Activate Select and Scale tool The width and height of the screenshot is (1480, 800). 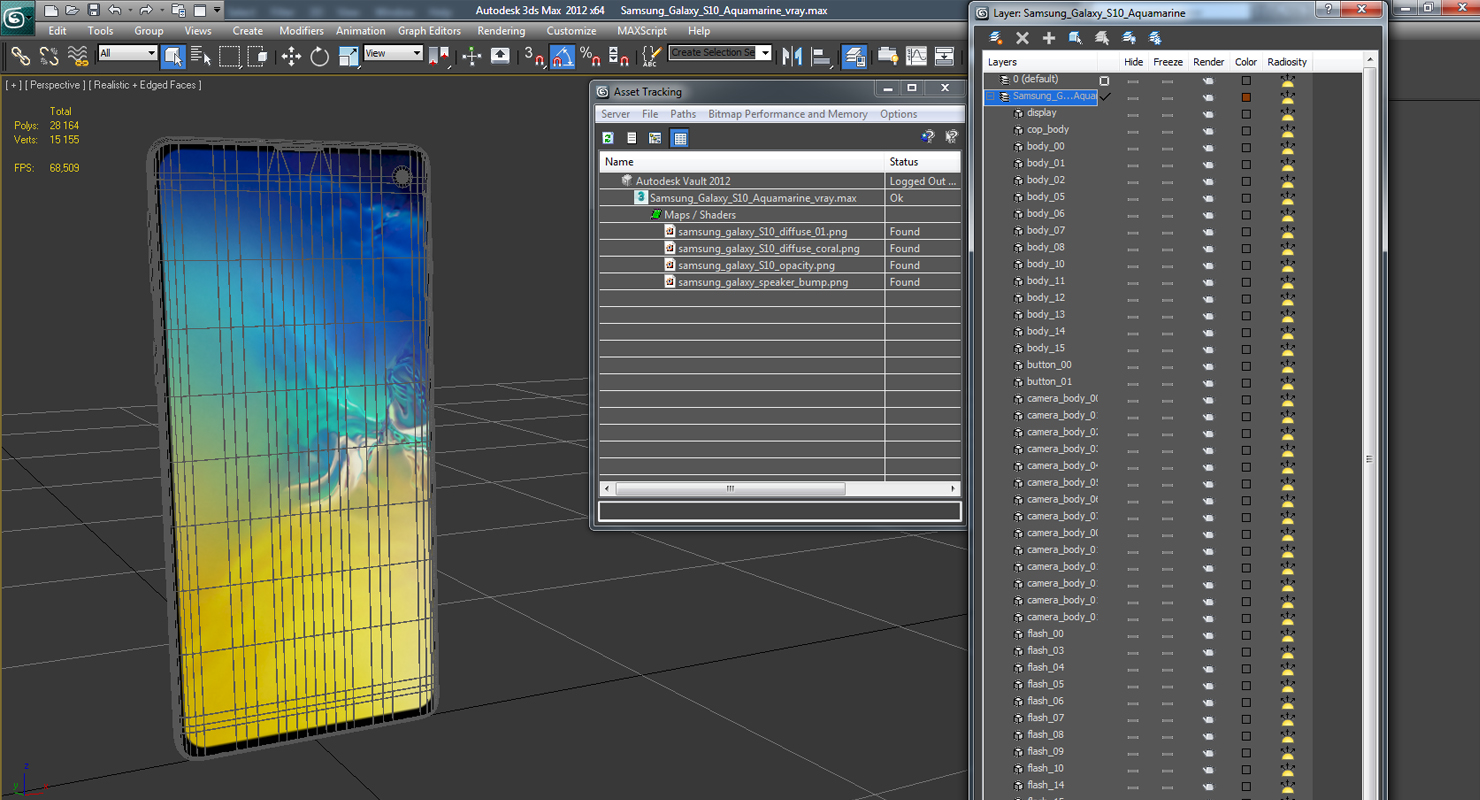tap(348, 56)
